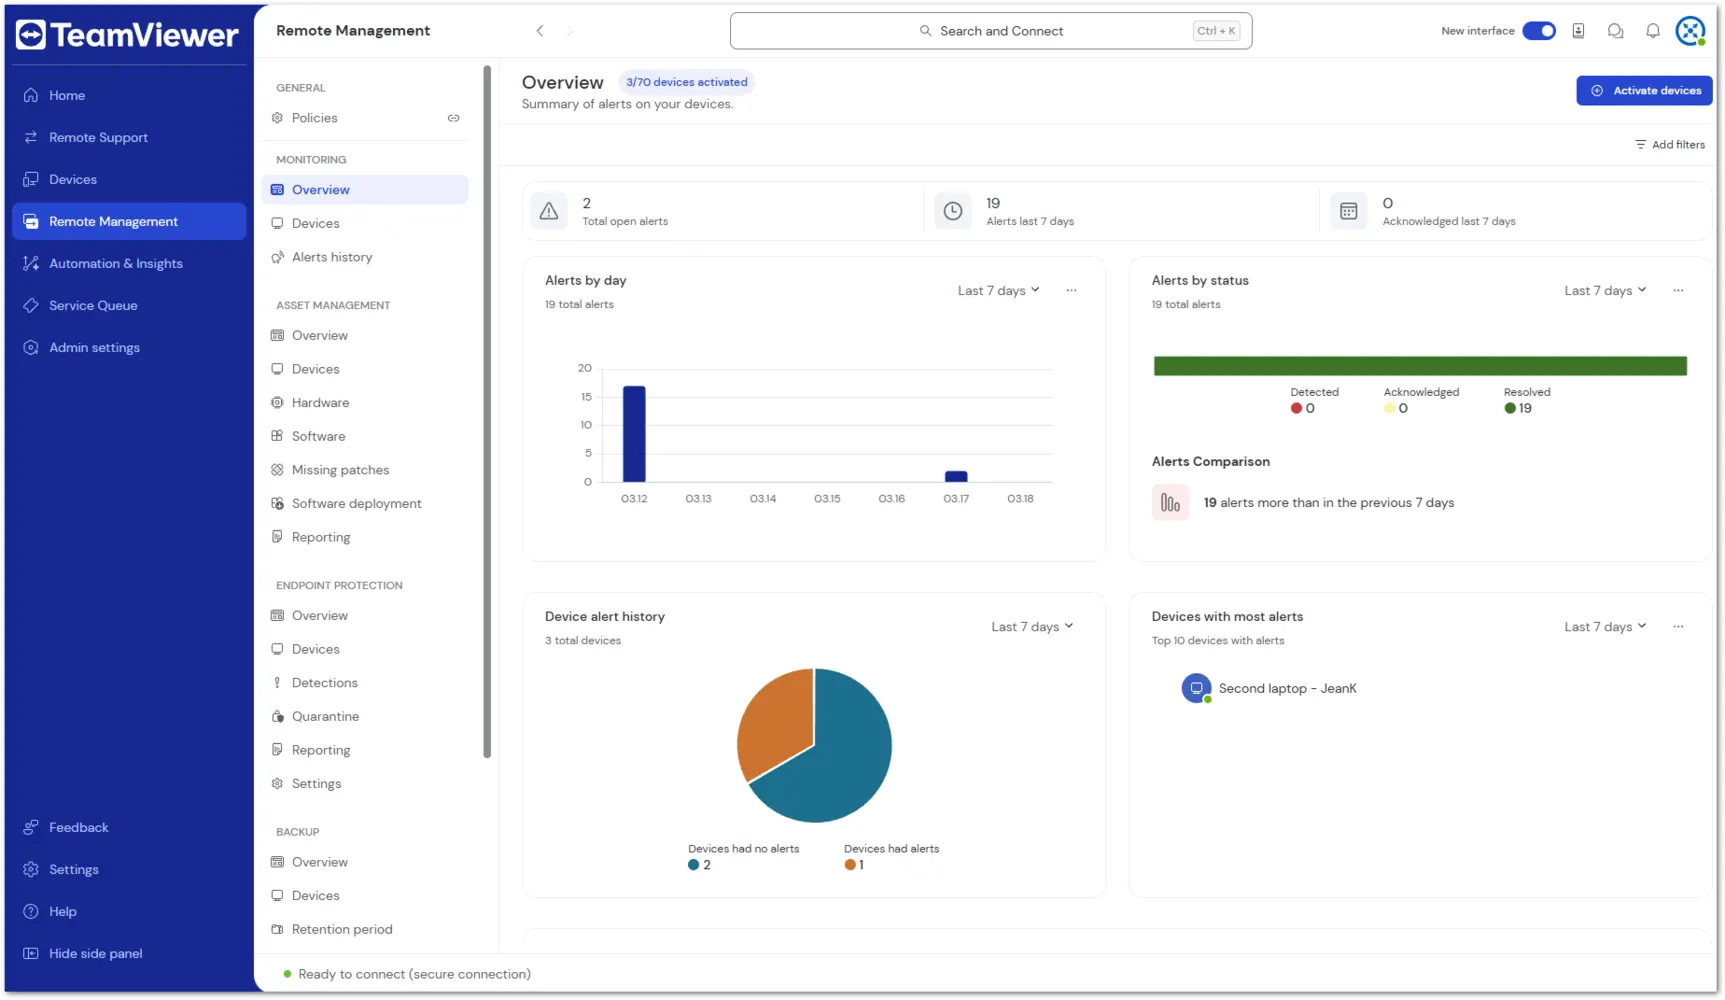Viewport: 1725px width, 1000px height.
Task: Click the red Detected legend dot
Action: click(x=1296, y=408)
